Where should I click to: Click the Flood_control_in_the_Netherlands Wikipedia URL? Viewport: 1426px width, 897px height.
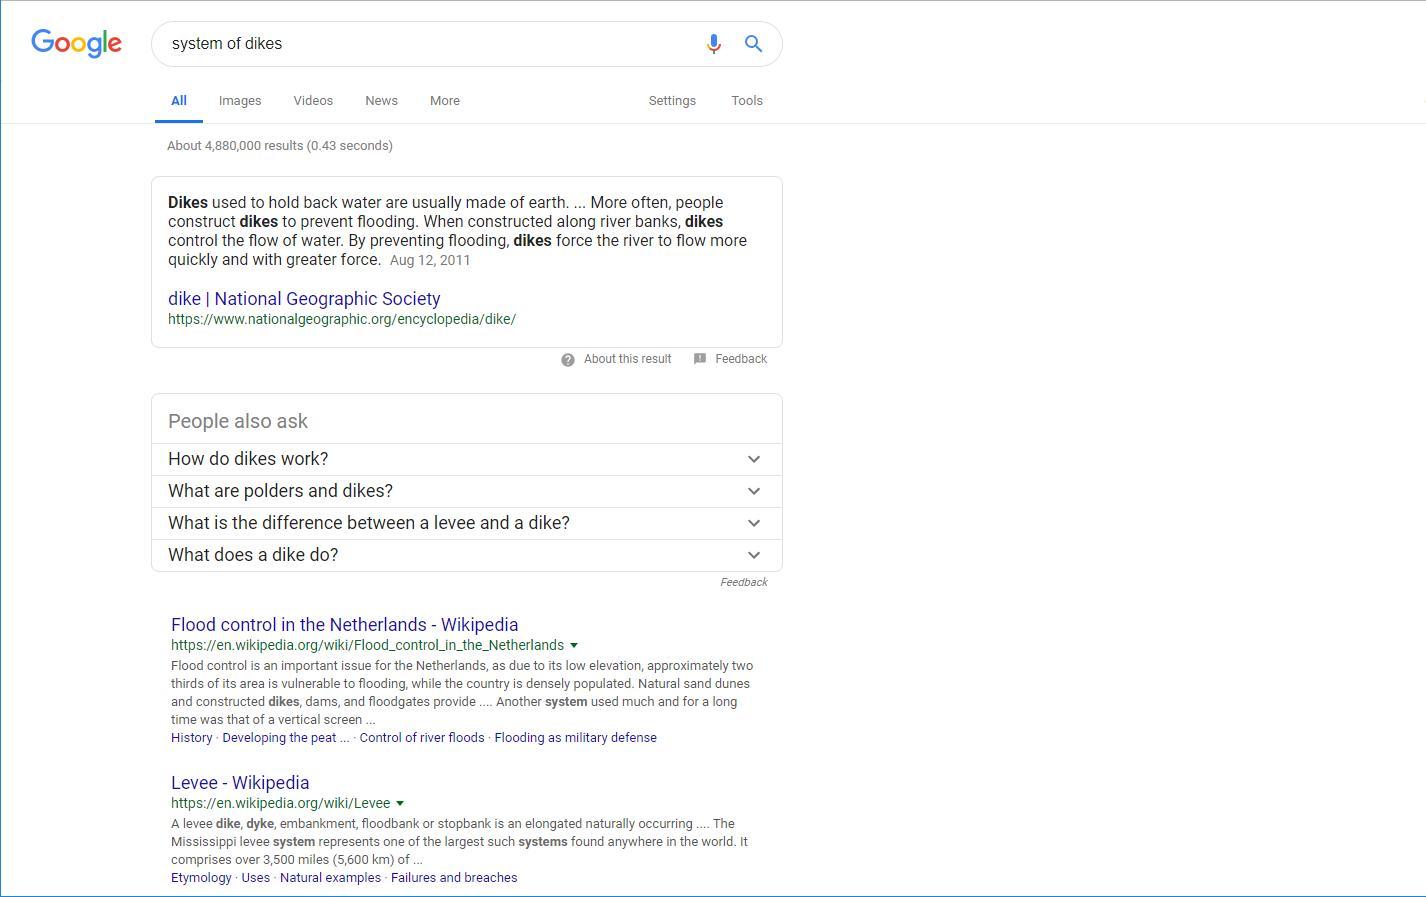367,646
